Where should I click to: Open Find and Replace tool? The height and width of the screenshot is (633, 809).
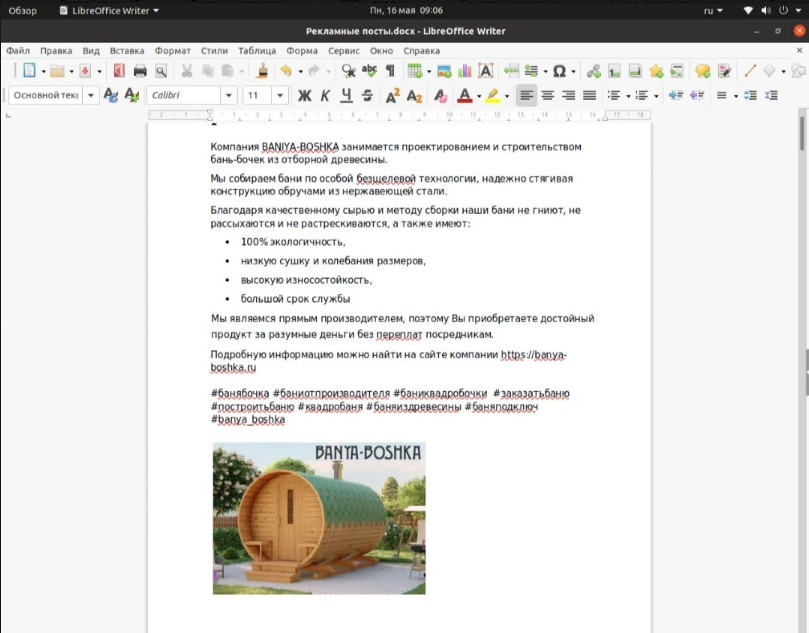(348, 71)
